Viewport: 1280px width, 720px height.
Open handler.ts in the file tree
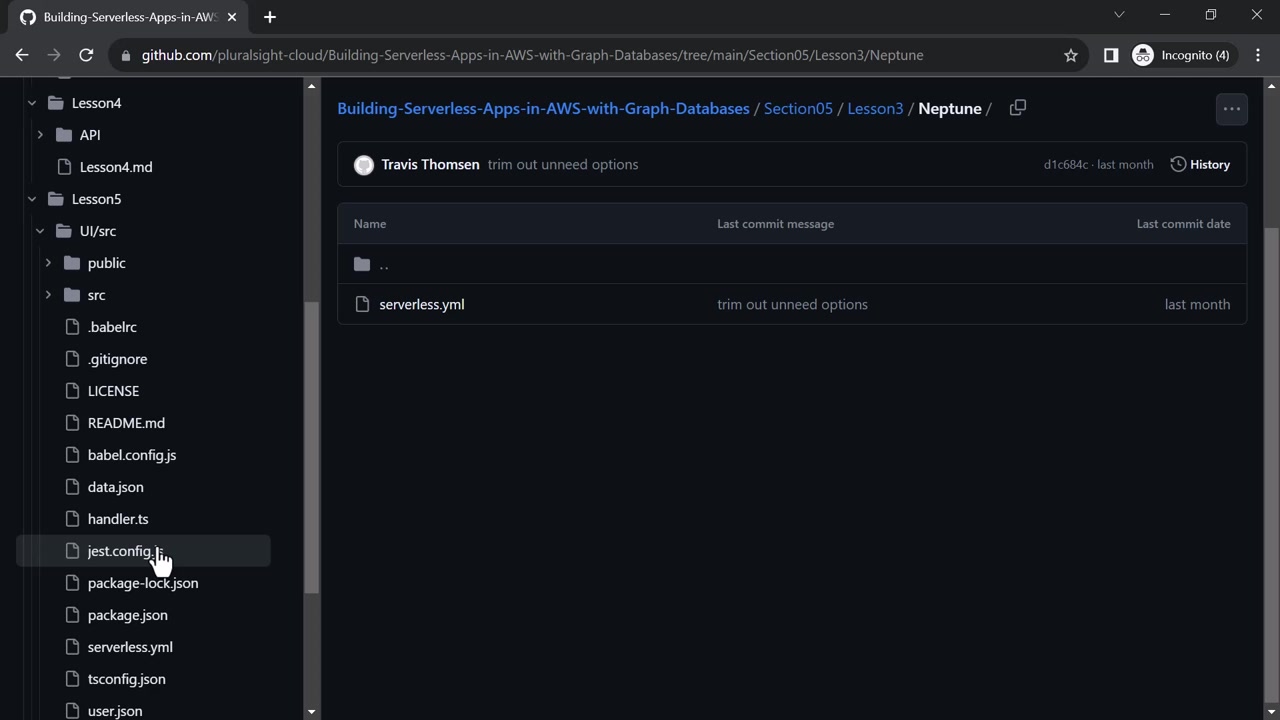tap(118, 519)
